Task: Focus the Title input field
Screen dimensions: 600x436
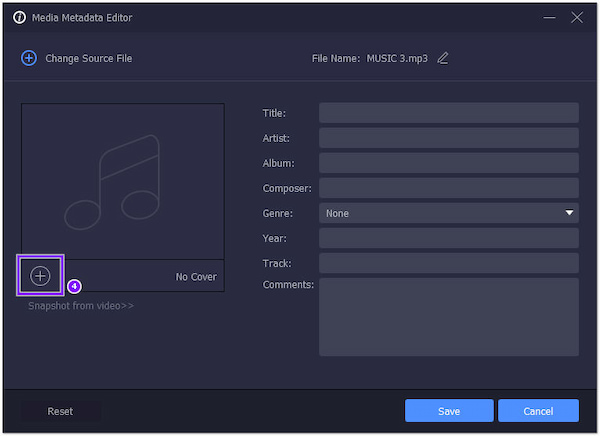Action: click(448, 113)
